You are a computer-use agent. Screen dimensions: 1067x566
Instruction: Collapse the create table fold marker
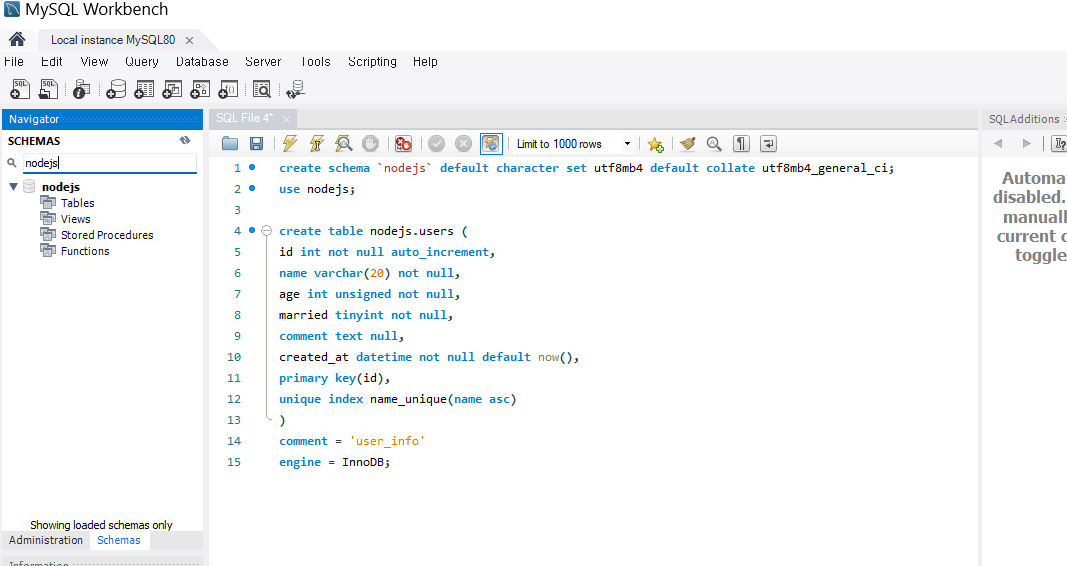point(267,231)
